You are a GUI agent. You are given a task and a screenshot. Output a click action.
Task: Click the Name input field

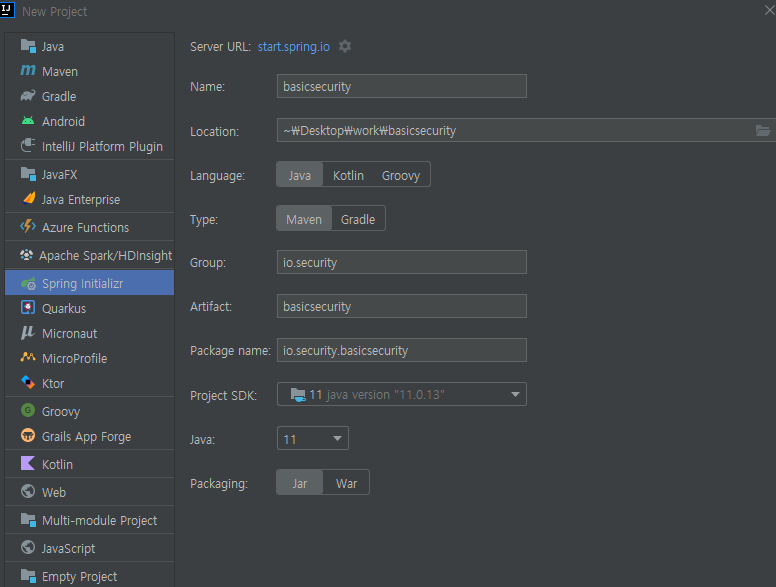(401, 86)
